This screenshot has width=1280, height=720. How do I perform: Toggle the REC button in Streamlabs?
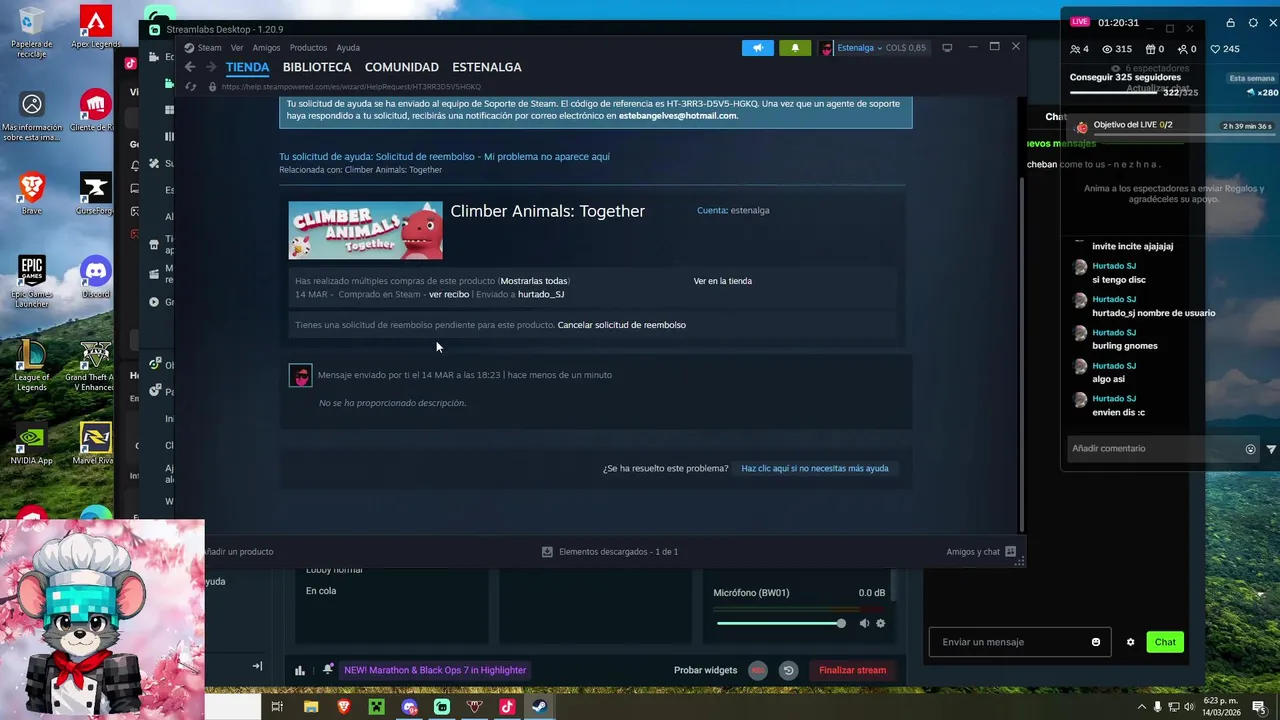point(758,670)
